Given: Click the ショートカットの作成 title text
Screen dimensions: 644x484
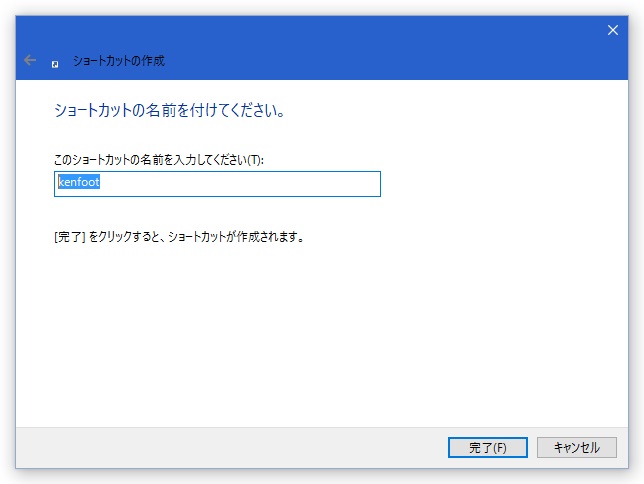Looking at the screenshot, I should (119, 61).
